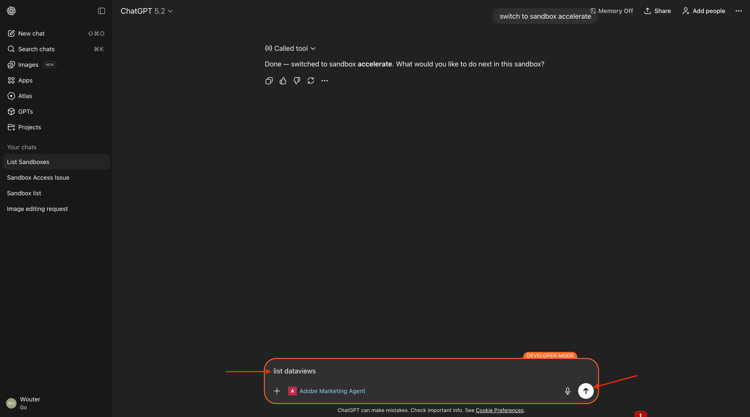Image resolution: width=750 pixels, height=417 pixels.
Task: Open the ChatGPT 5.2 model dropdown
Action: click(146, 11)
